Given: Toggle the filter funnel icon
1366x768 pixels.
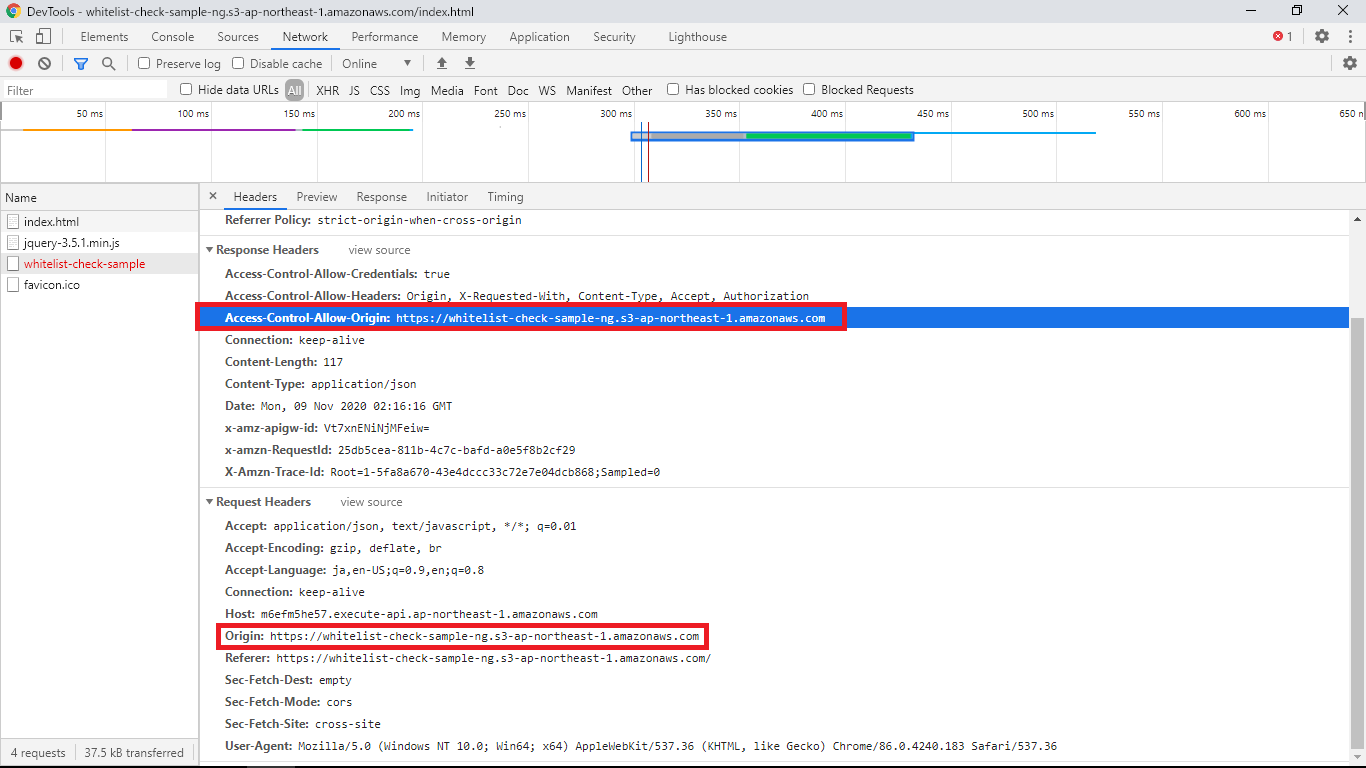Looking at the screenshot, I should (81, 63).
